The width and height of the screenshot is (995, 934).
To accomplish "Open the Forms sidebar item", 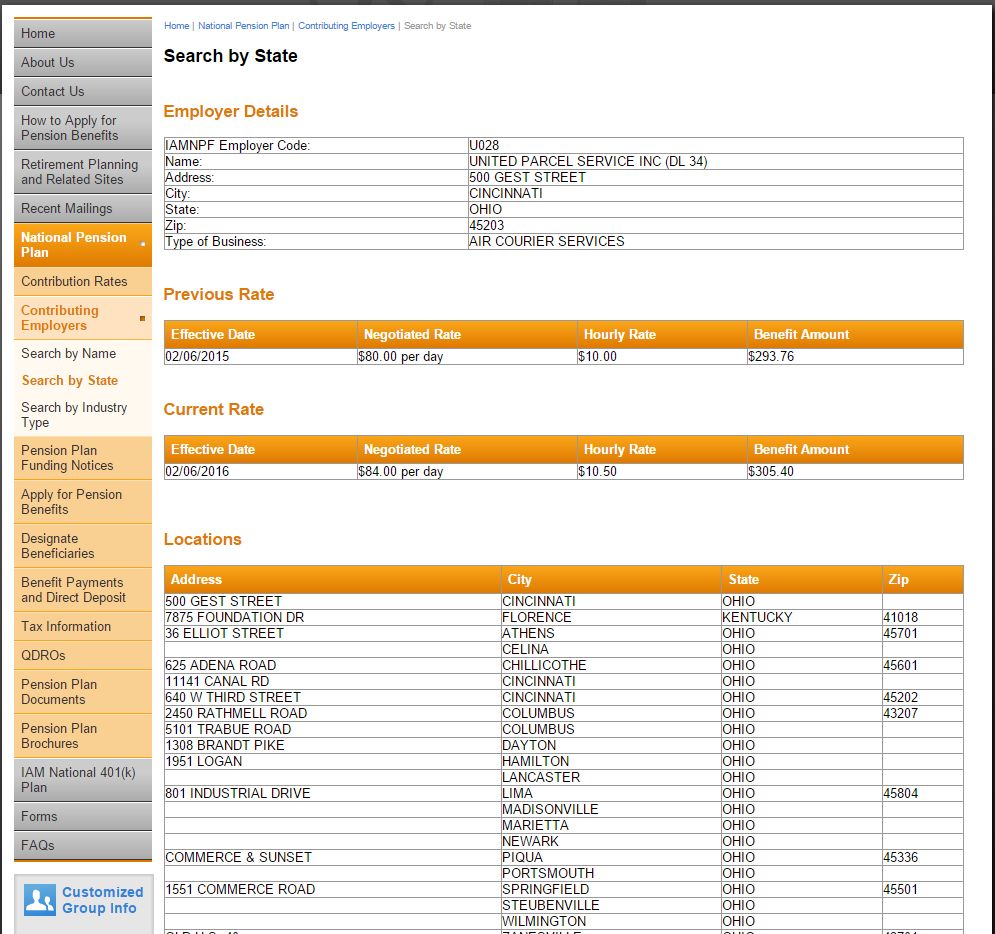I will coord(83,817).
